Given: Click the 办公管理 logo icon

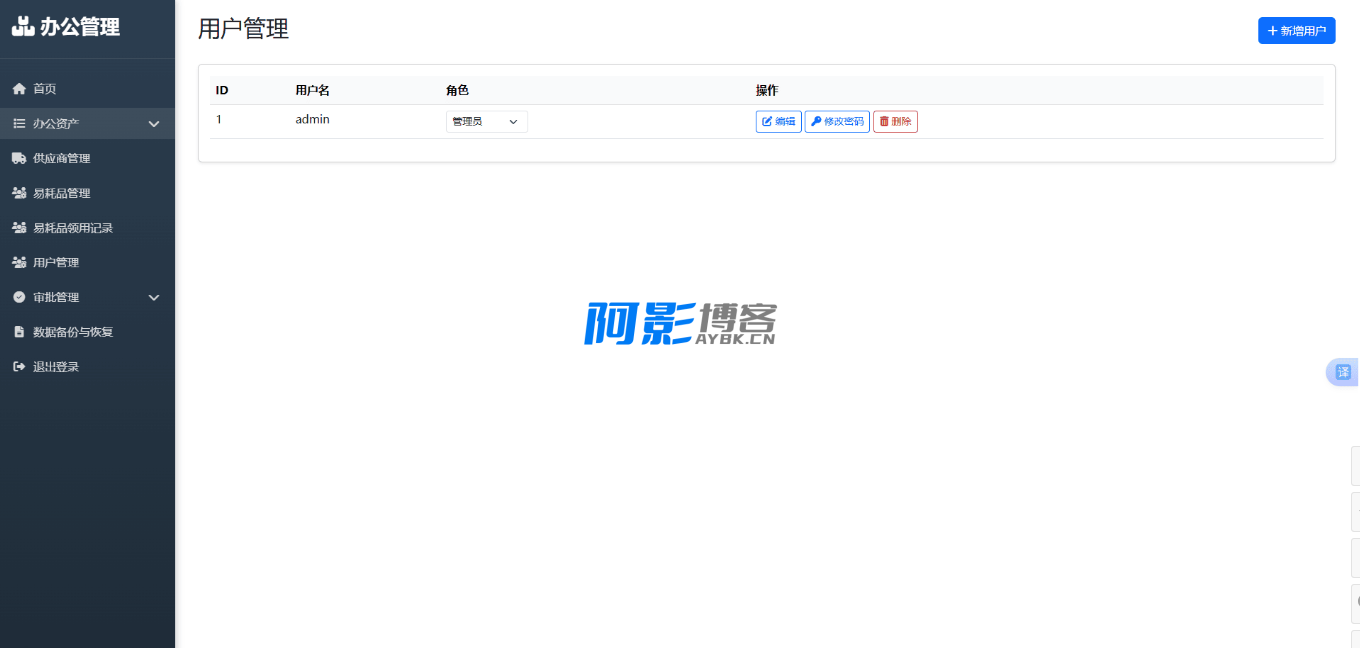Looking at the screenshot, I should click(x=23, y=27).
